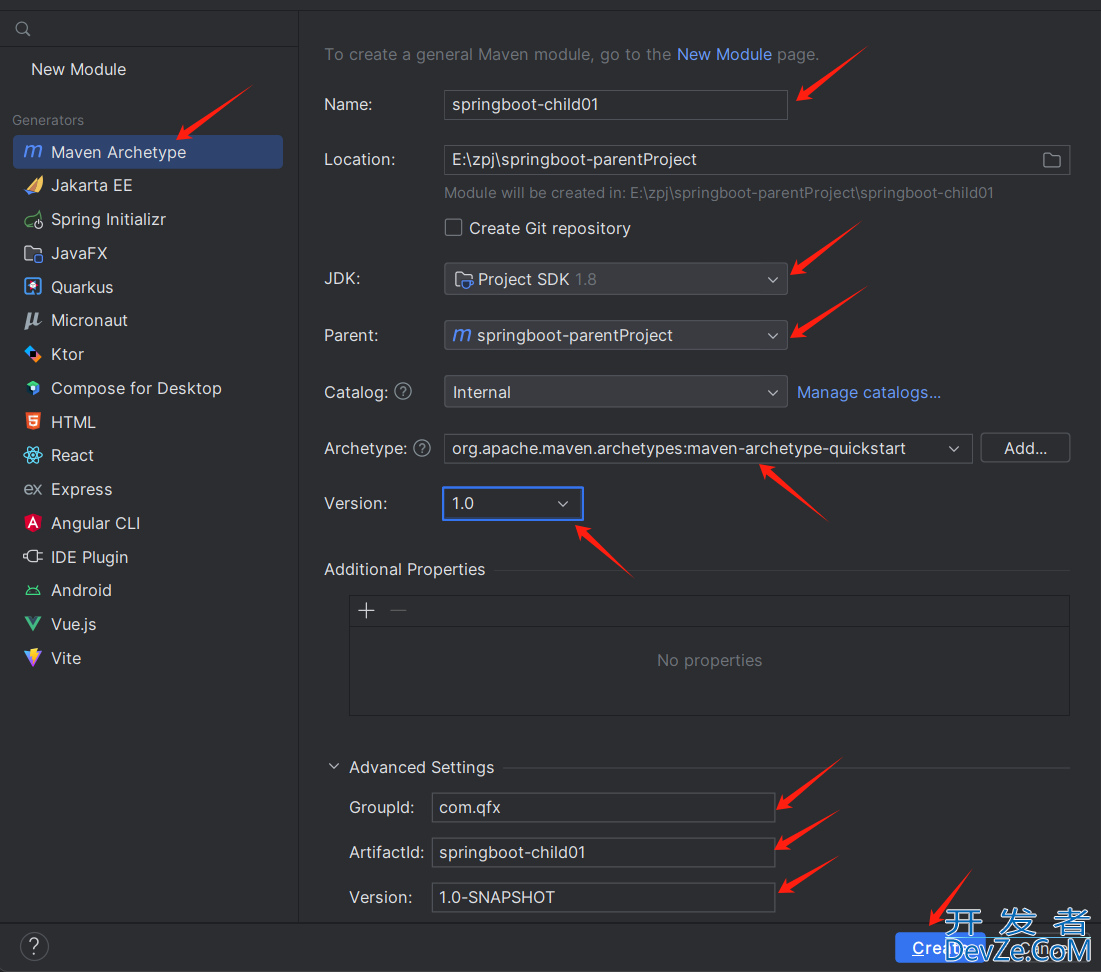The height and width of the screenshot is (972, 1101).
Task: Click the 1.0-SNAPSHOT version field
Action: coord(603,898)
